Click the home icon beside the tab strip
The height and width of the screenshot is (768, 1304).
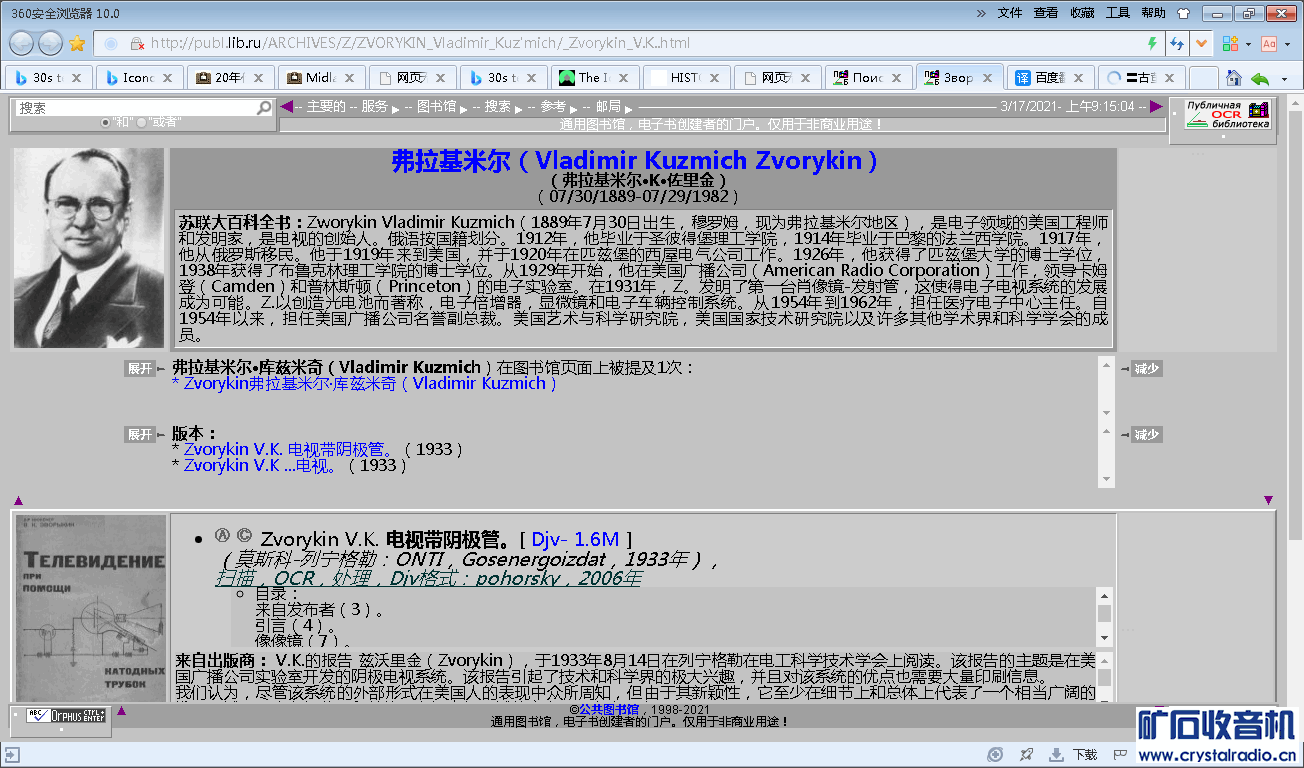(1234, 78)
